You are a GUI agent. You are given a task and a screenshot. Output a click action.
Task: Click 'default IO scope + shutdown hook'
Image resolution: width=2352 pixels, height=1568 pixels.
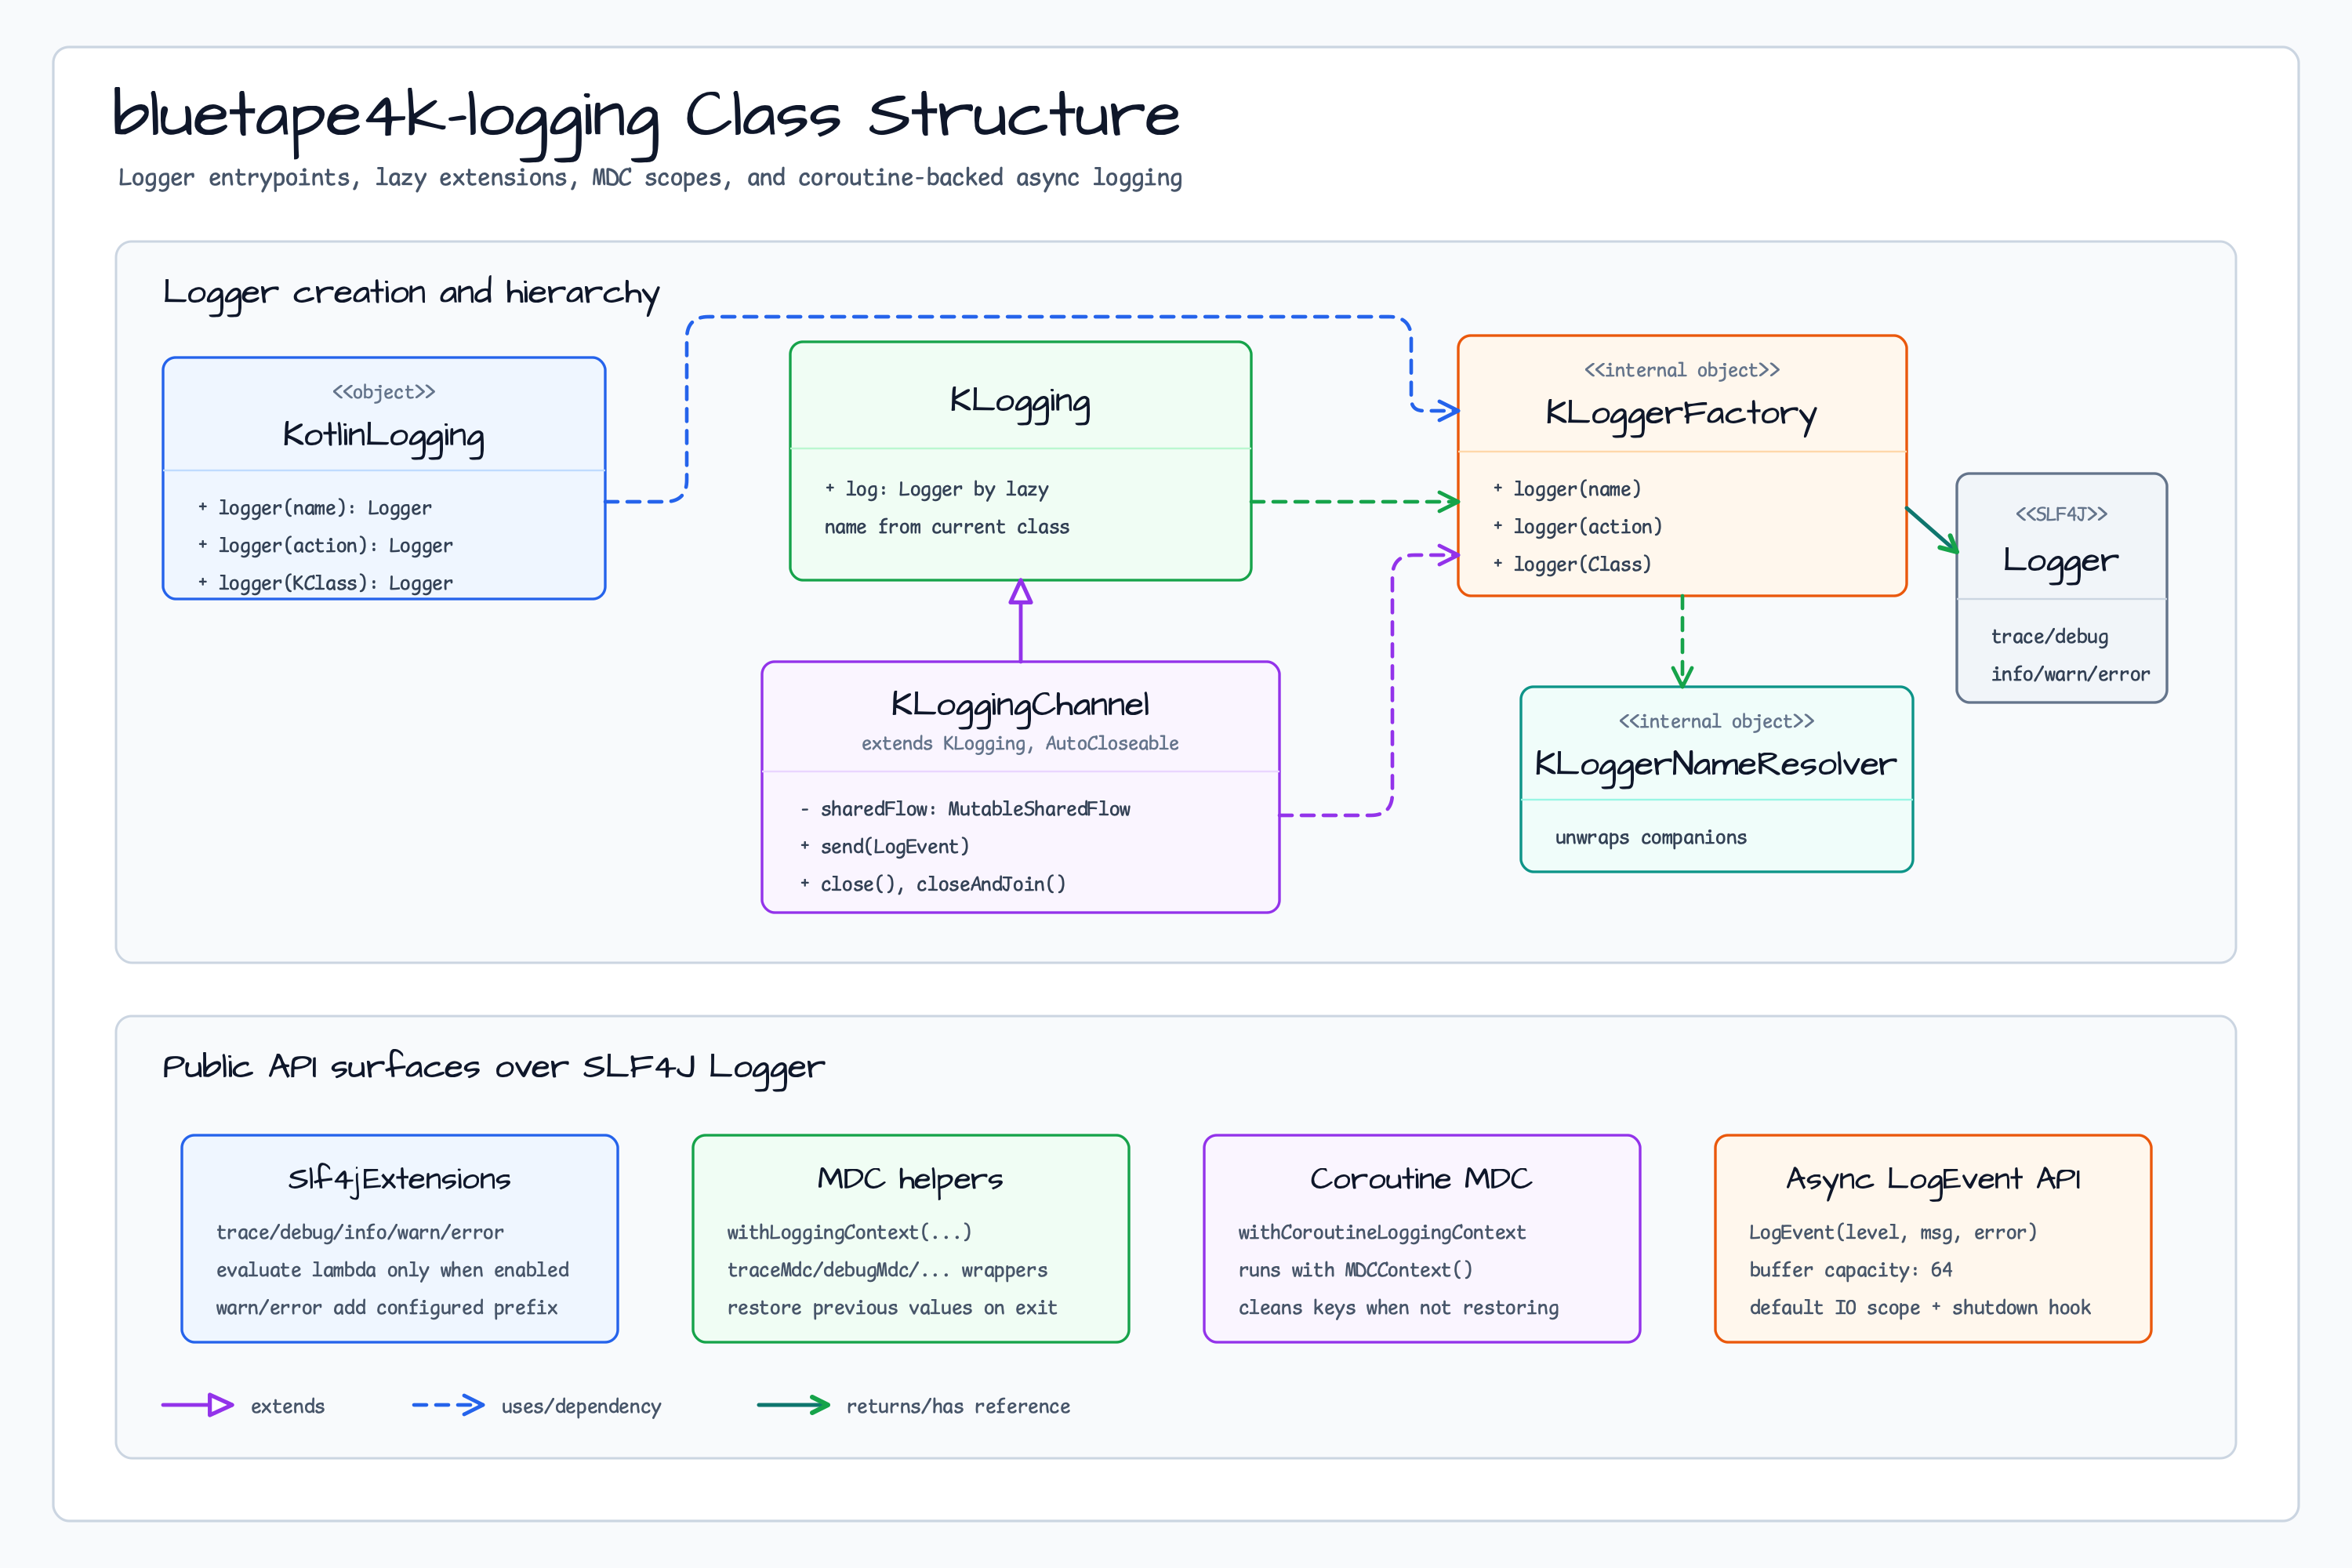1920,1308
